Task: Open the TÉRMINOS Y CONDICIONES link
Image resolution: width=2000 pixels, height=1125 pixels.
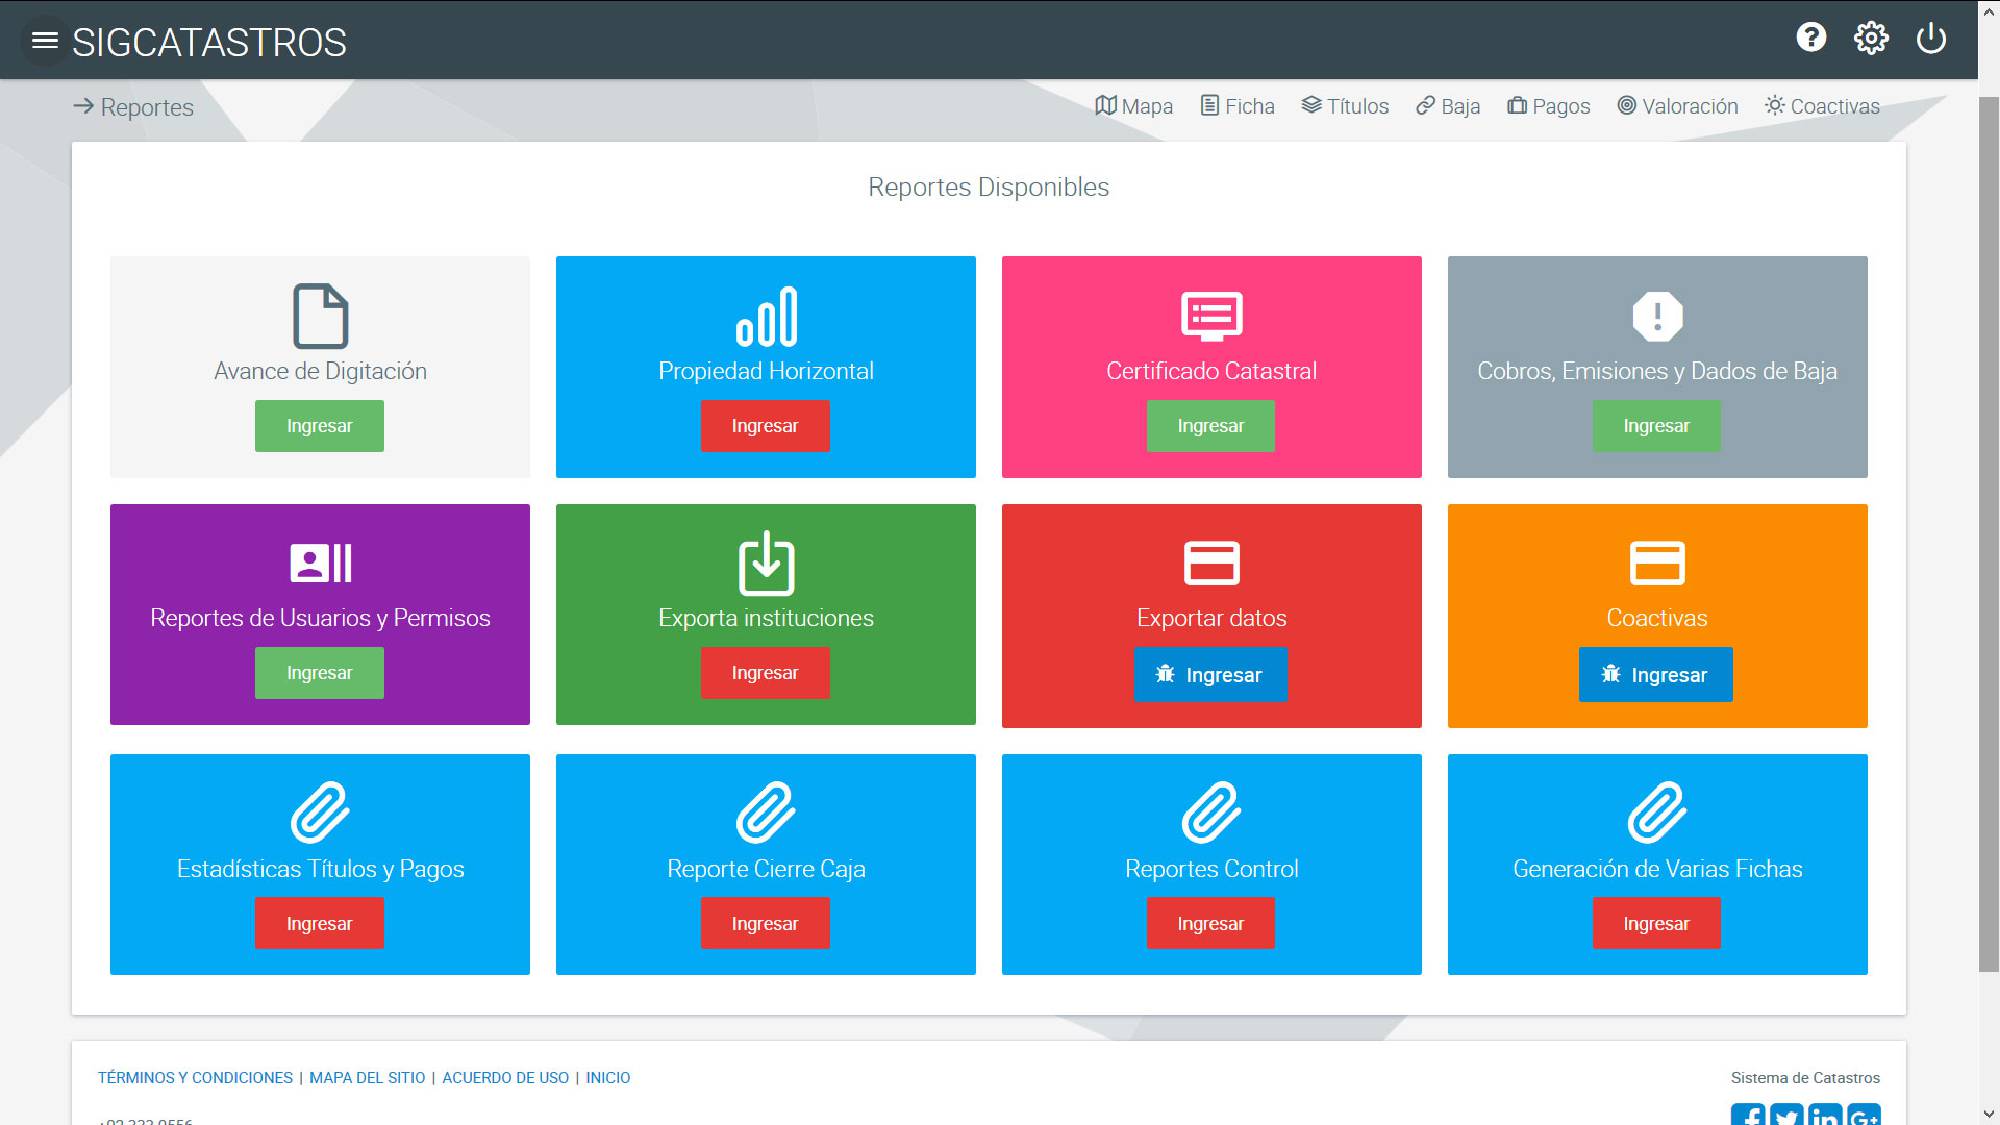Action: click(195, 1078)
